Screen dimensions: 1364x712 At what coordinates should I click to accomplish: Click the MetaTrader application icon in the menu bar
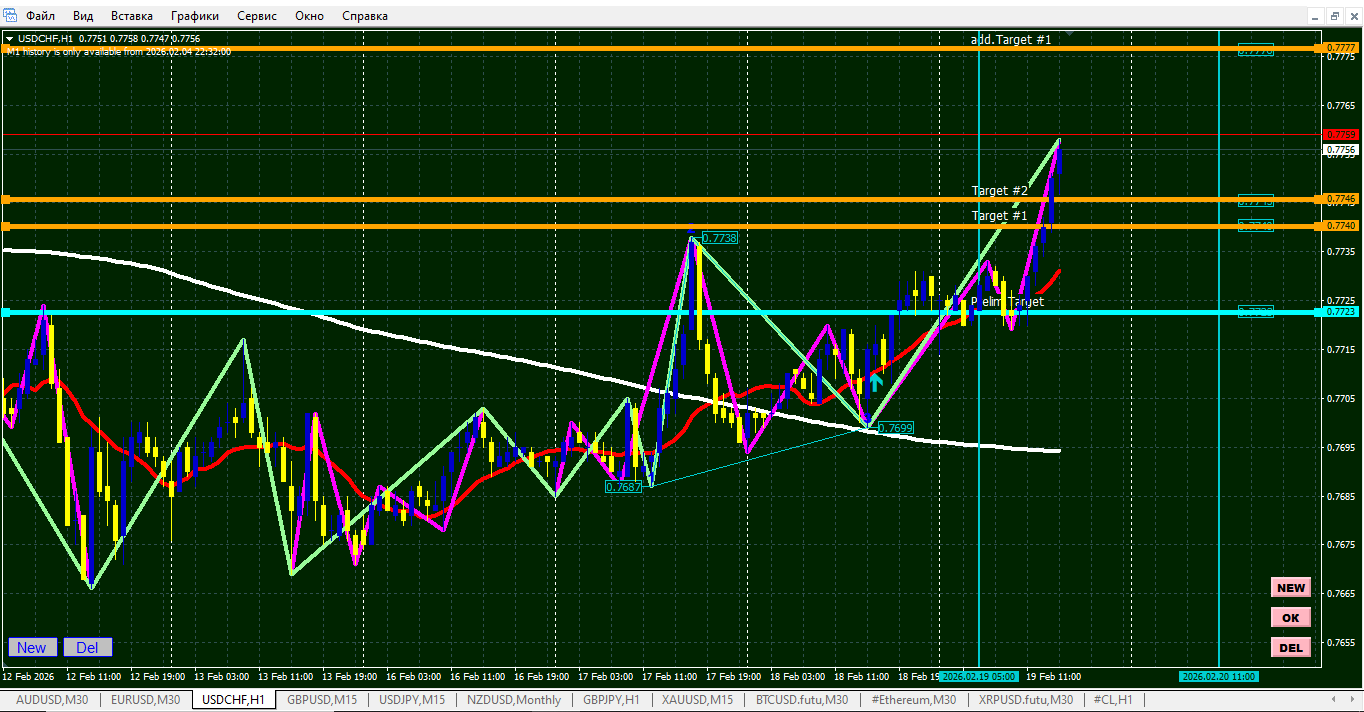pos(10,16)
